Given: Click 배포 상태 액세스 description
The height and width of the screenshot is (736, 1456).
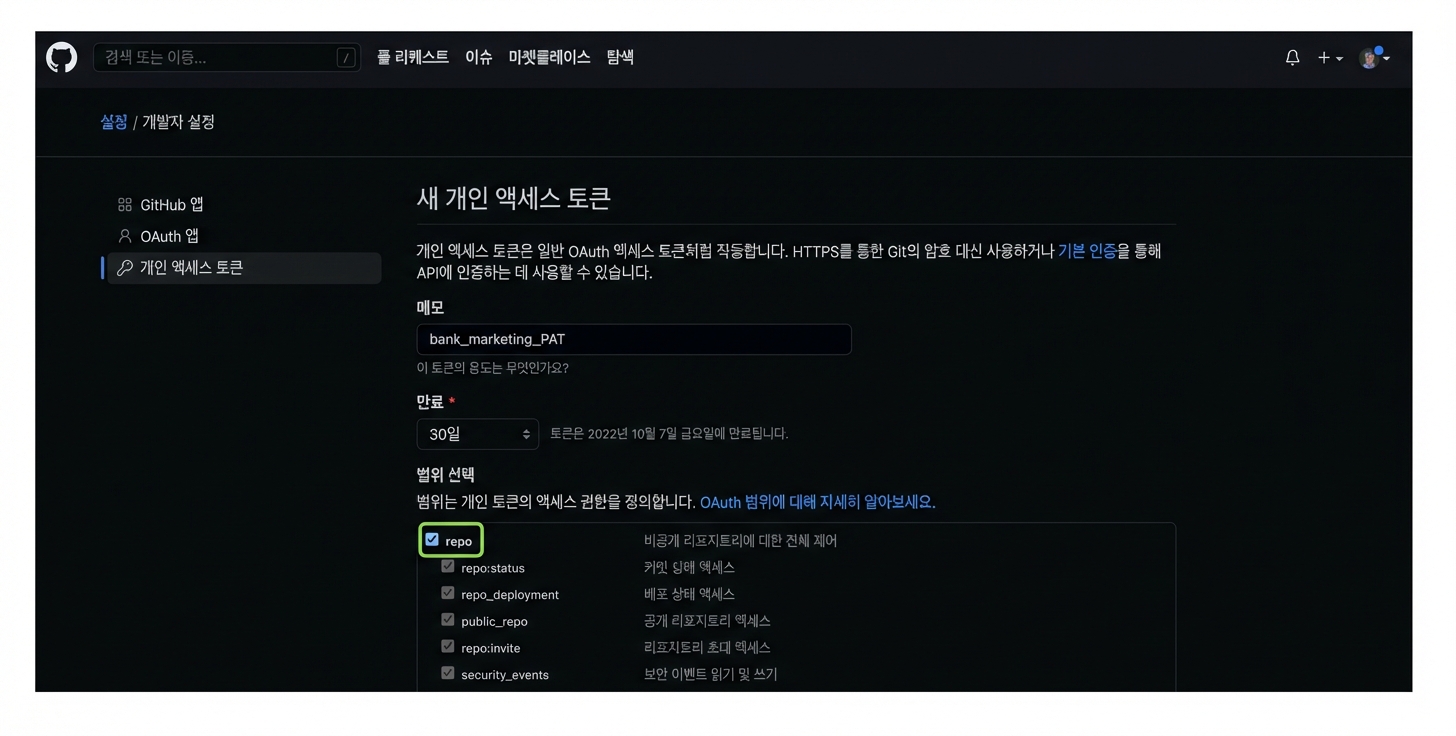Looking at the screenshot, I should (689, 594).
